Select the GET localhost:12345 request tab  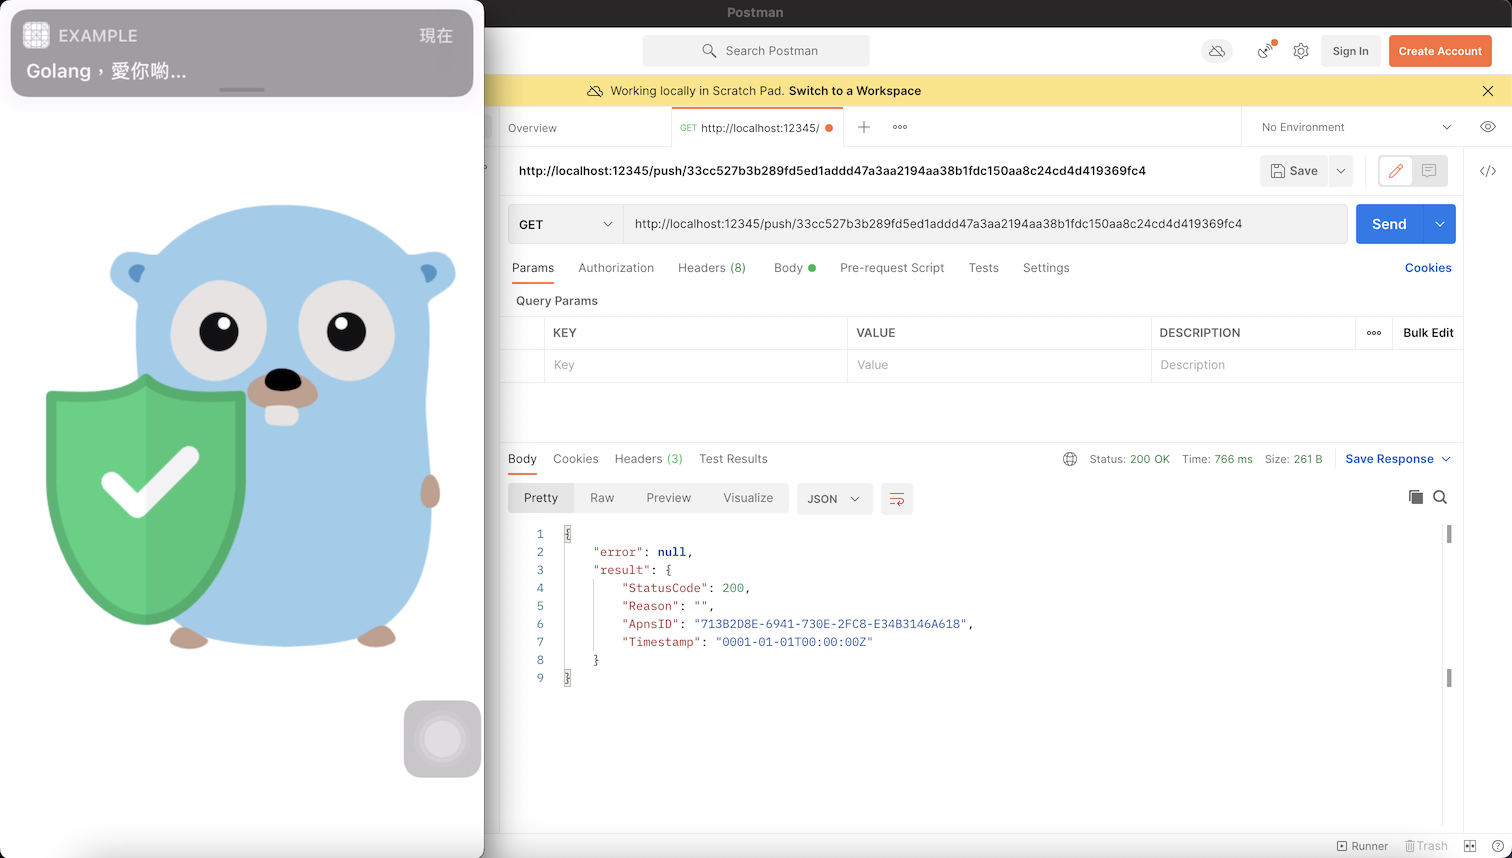point(757,128)
